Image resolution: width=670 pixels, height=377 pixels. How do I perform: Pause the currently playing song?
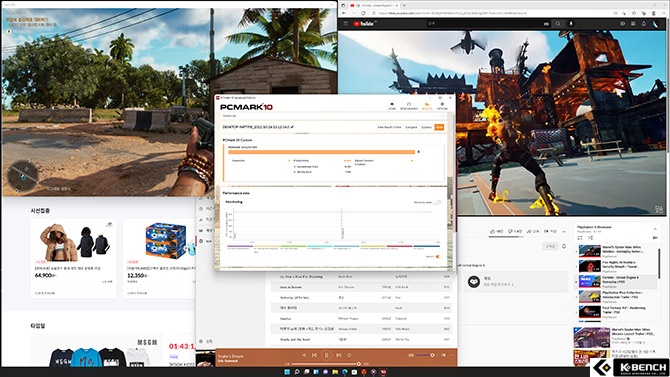pyautogui.click(x=326, y=355)
